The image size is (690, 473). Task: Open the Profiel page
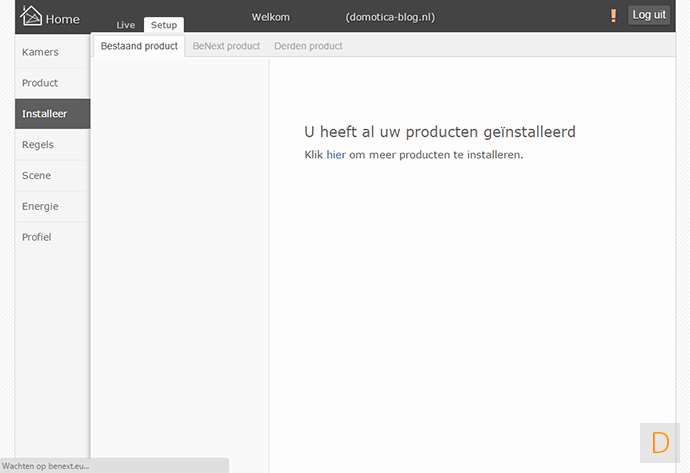tap(37, 238)
